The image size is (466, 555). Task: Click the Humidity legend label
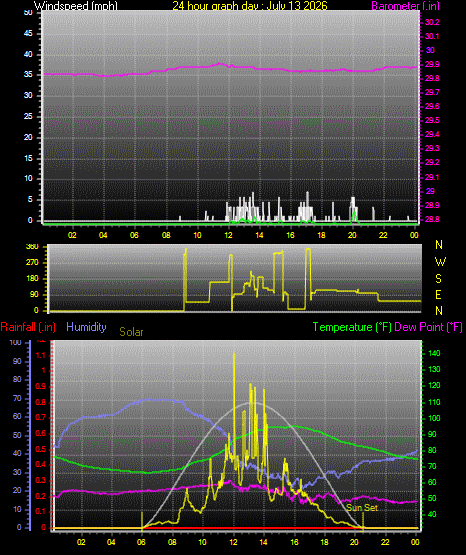86,327
